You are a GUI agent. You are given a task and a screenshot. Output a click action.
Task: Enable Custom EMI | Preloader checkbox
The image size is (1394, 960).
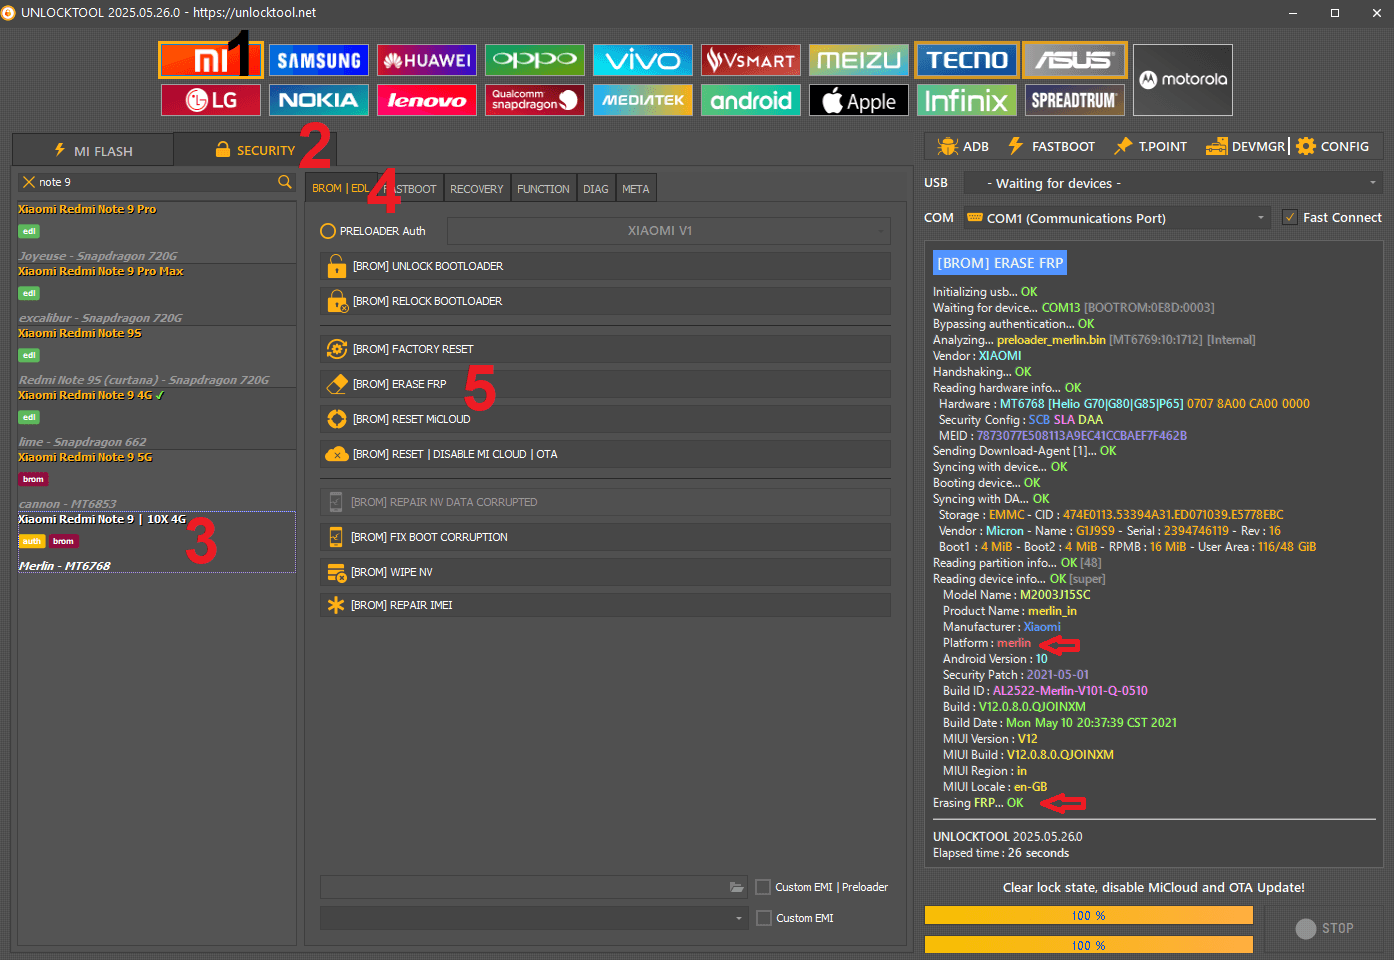(763, 887)
